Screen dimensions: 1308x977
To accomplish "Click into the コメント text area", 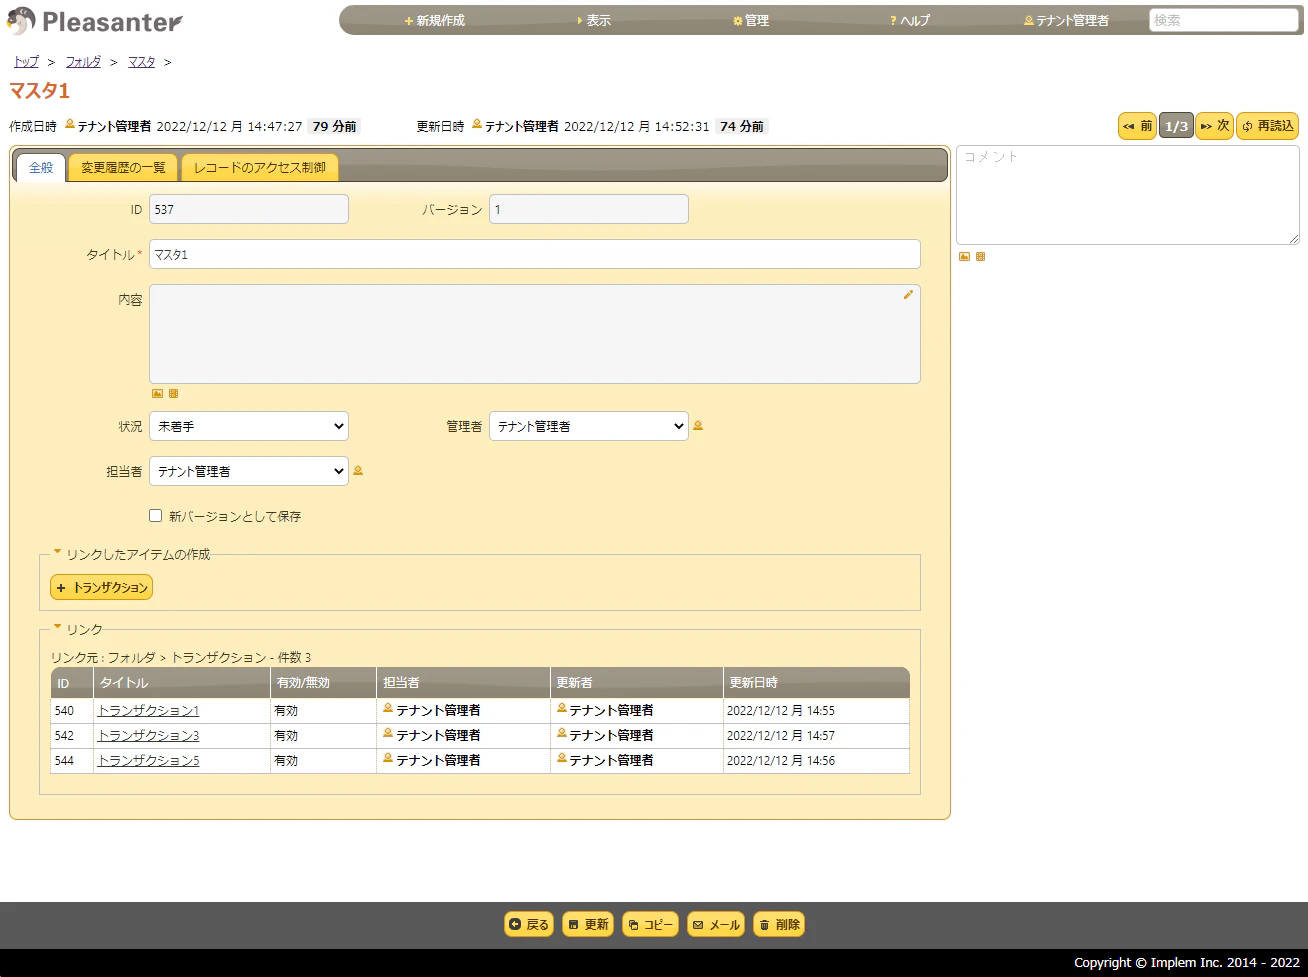I will [x=1128, y=195].
